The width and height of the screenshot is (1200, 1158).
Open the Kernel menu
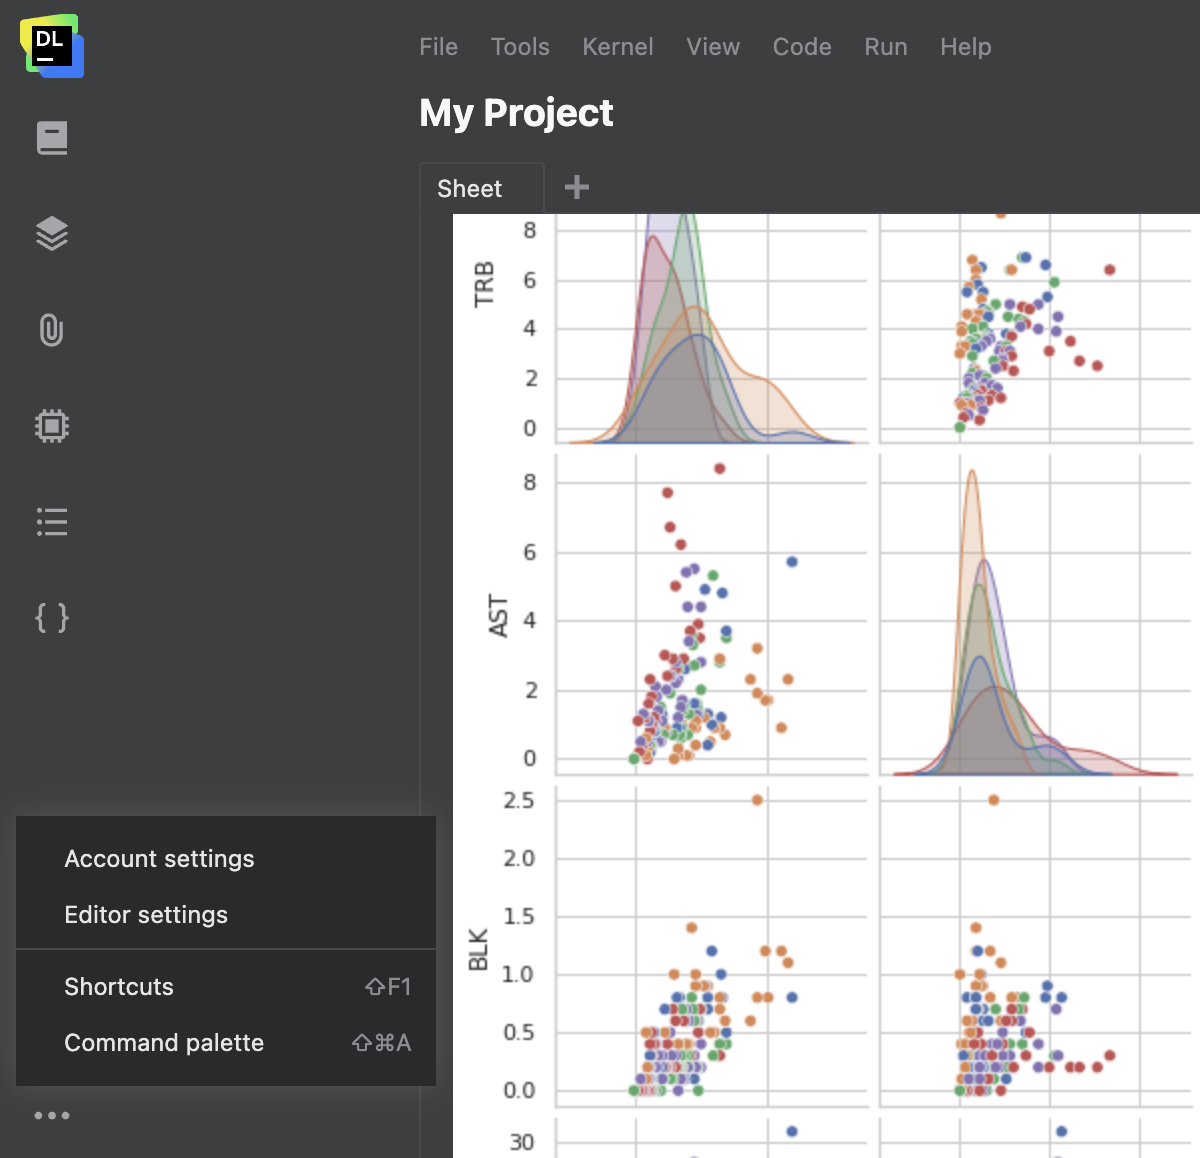click(618, 47)
